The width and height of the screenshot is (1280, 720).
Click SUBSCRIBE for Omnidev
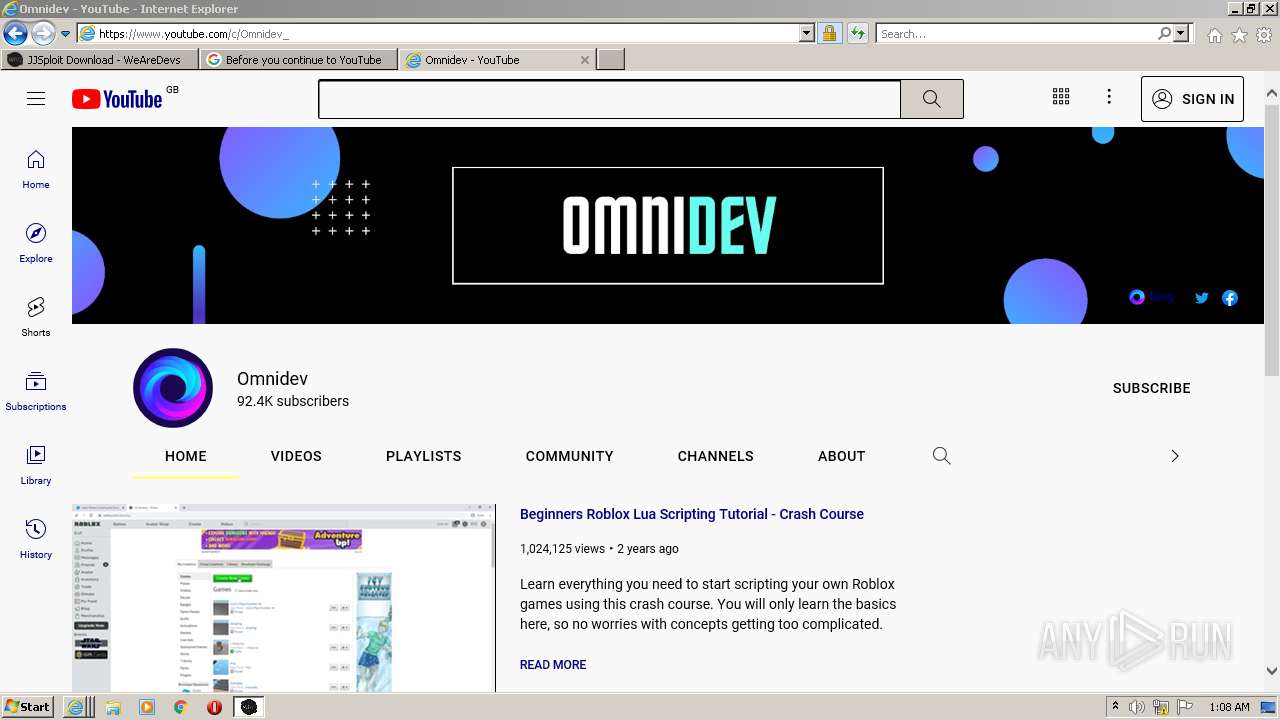pos(1152,388)
